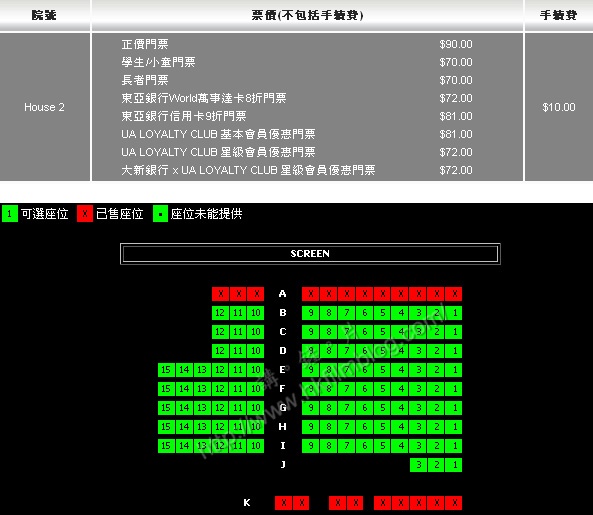Select seat F6

tap(365, 389)
